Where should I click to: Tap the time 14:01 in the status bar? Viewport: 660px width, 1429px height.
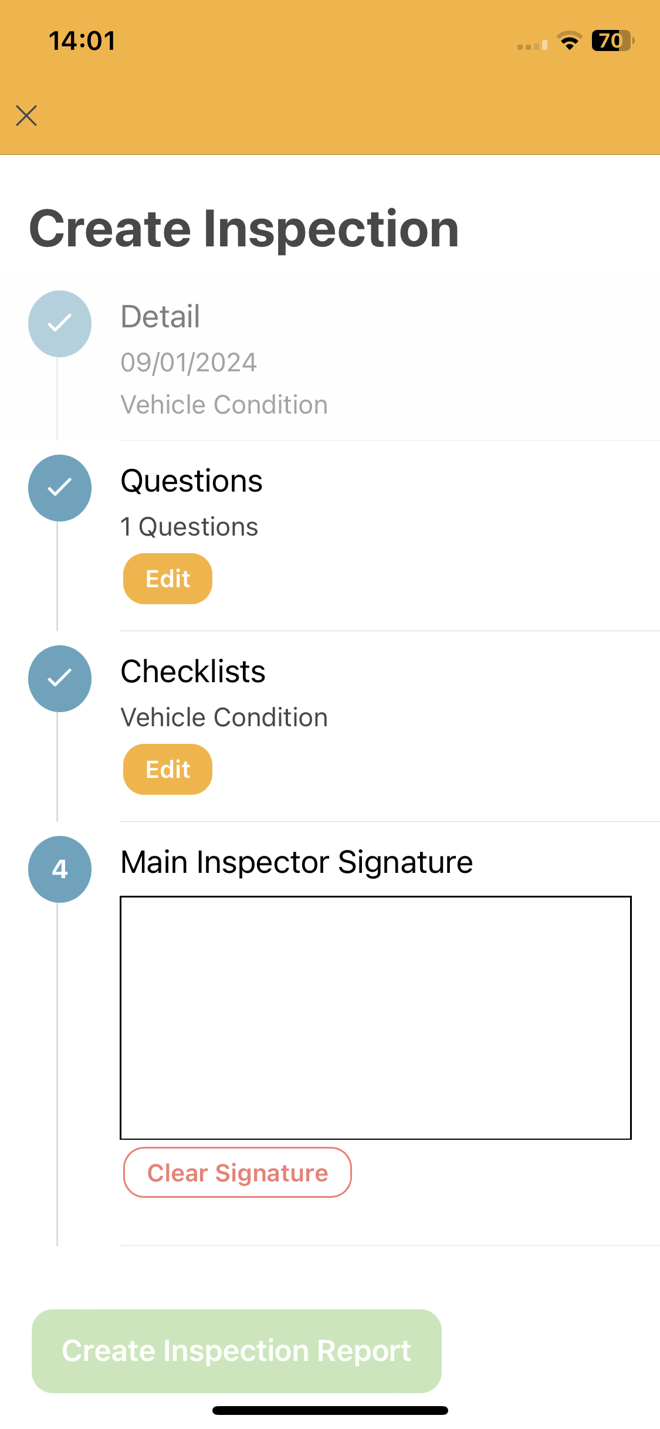(83, 41)
